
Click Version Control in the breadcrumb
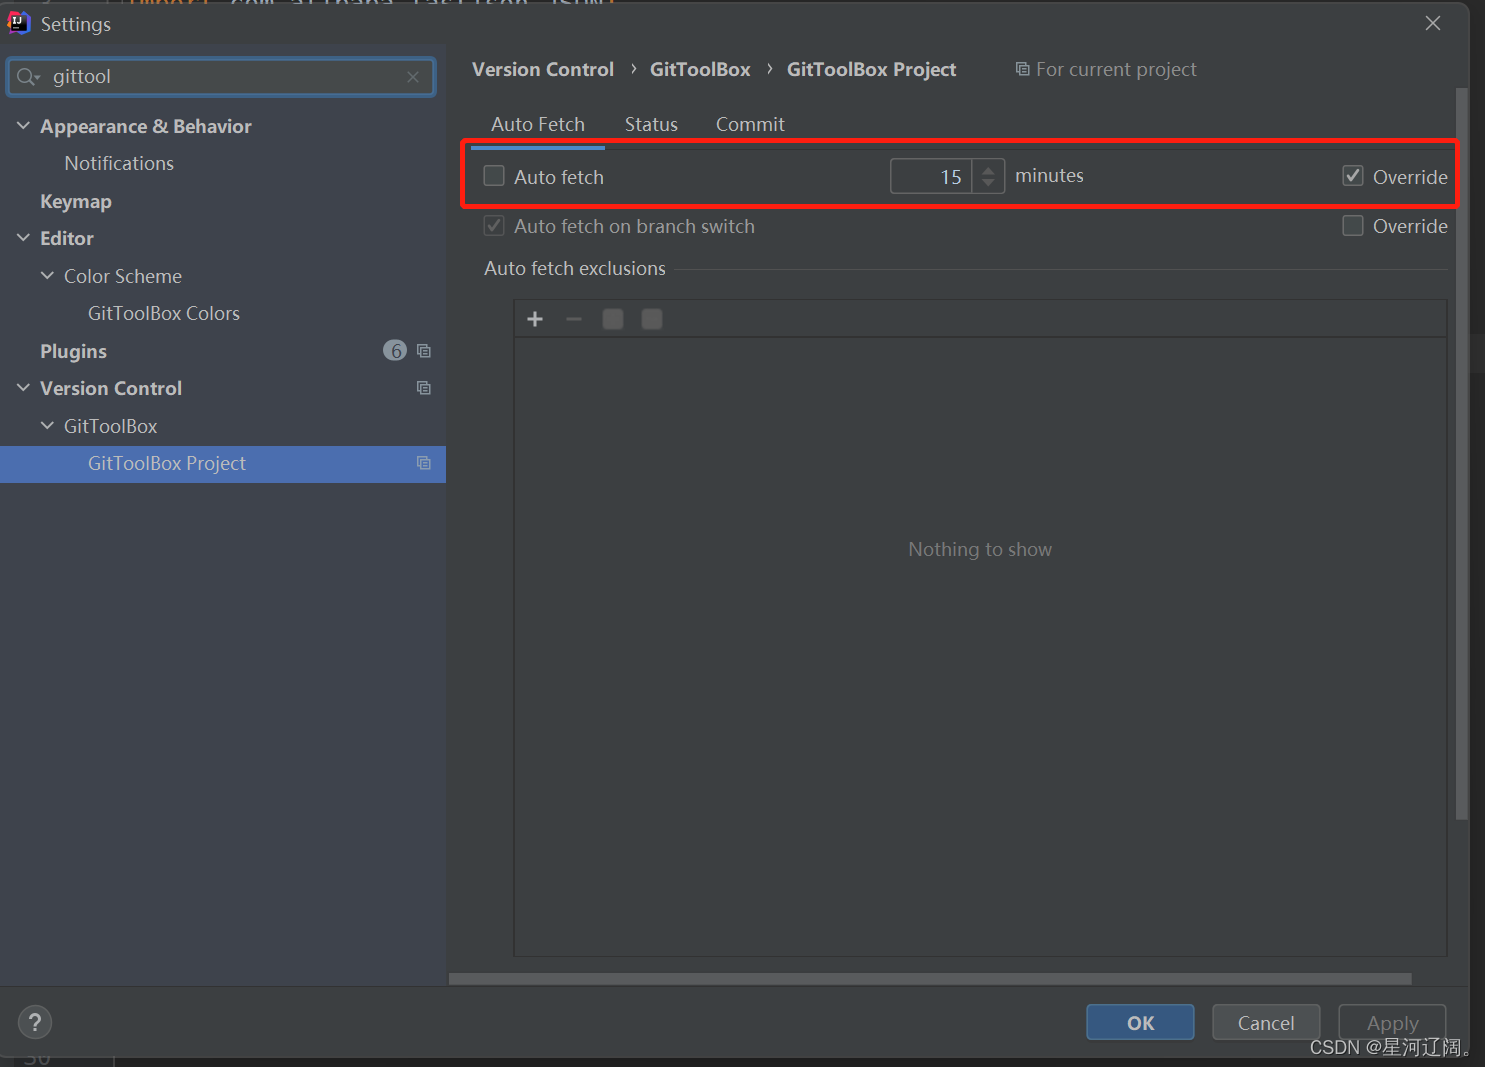click(x=543, y=69)
